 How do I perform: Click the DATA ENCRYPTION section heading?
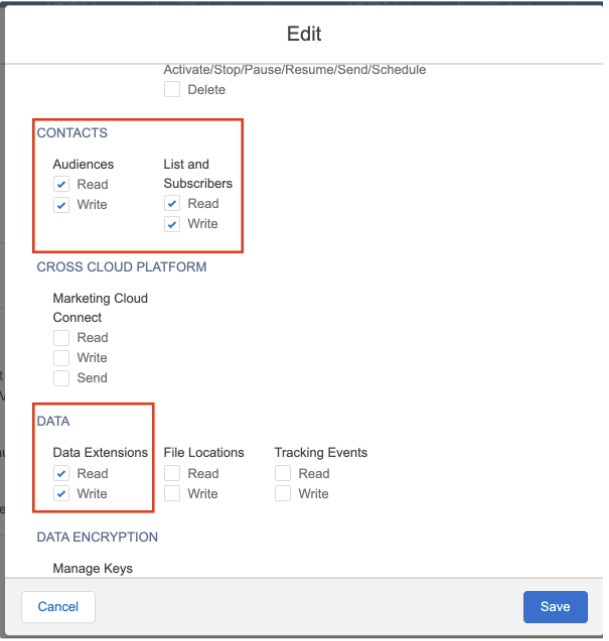coord(97,537)
